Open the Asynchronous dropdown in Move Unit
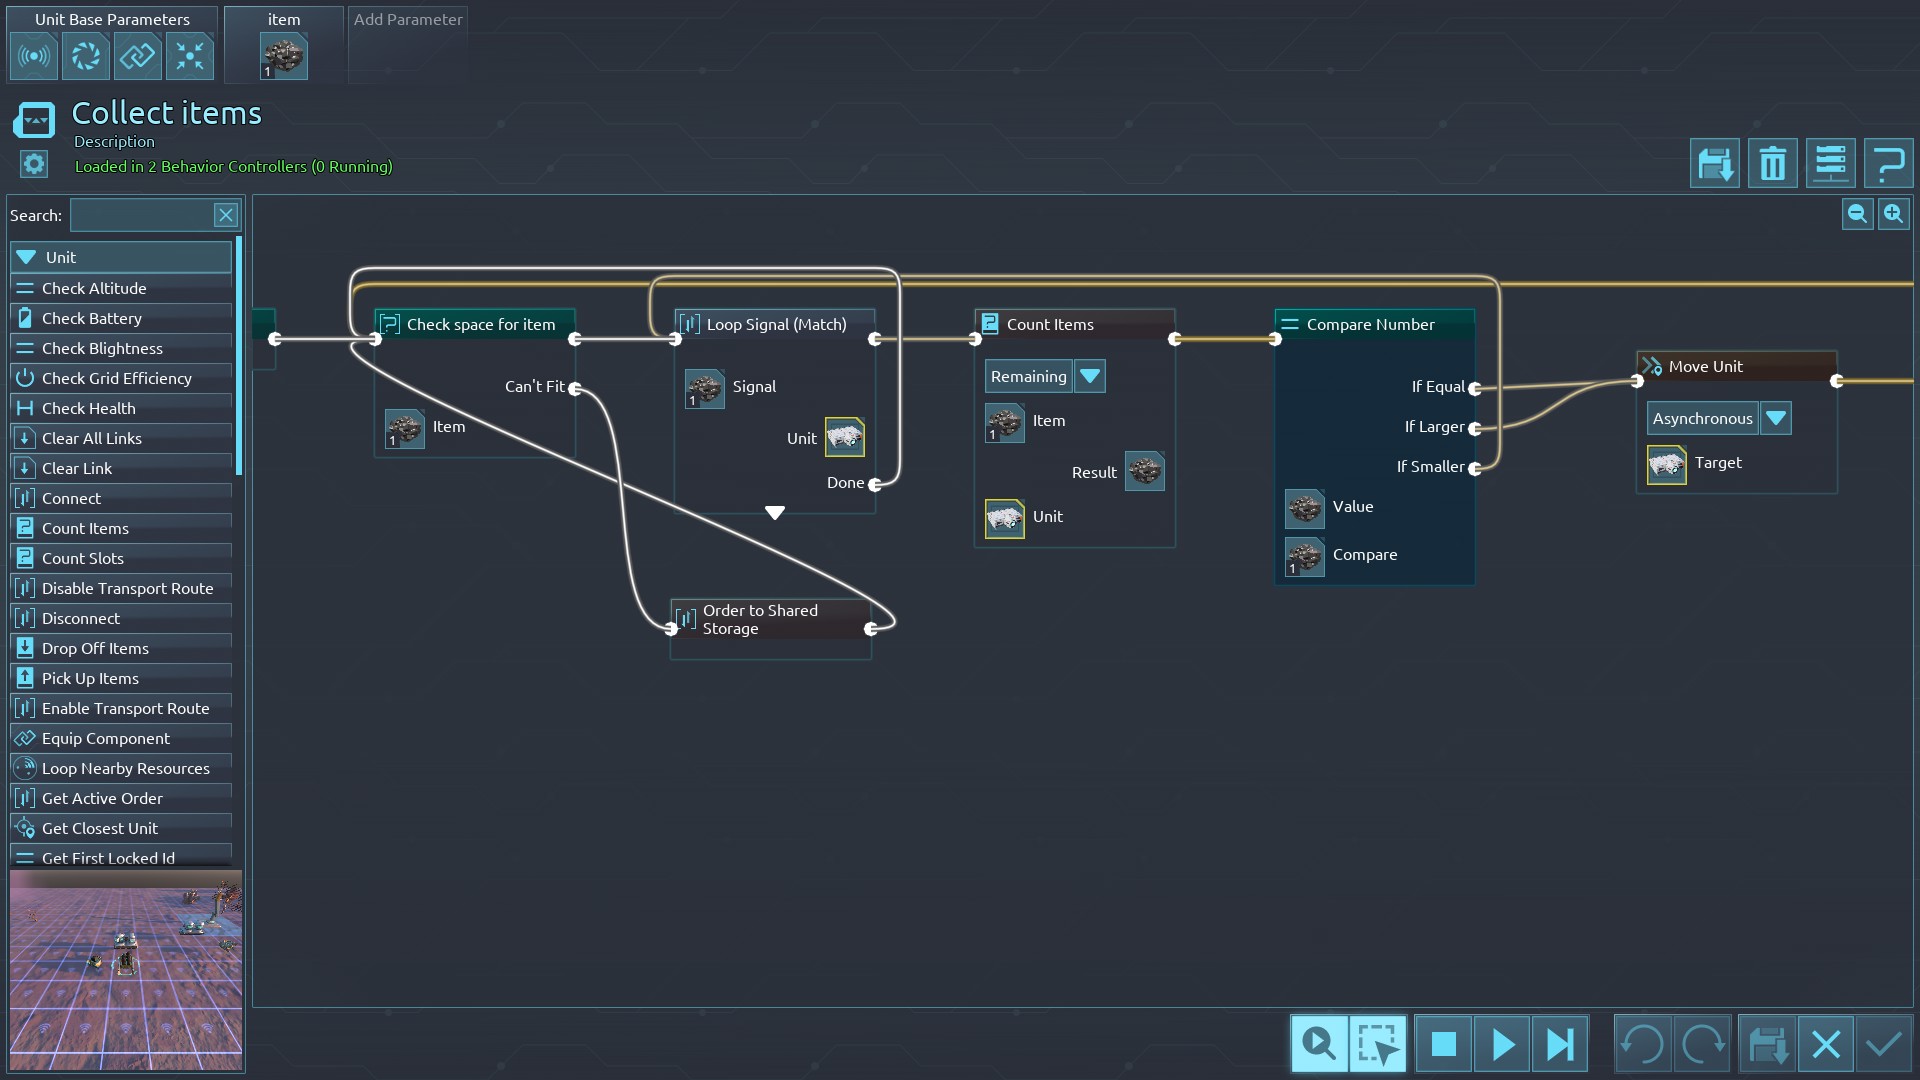 click(1776, 419)
